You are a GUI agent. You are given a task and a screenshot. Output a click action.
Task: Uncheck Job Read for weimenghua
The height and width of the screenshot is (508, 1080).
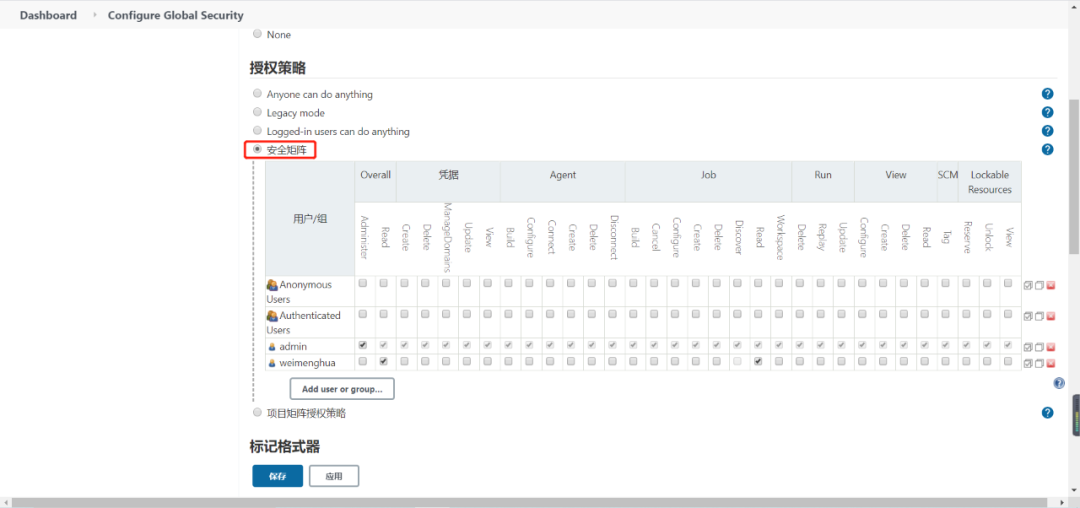coord(758,361)
